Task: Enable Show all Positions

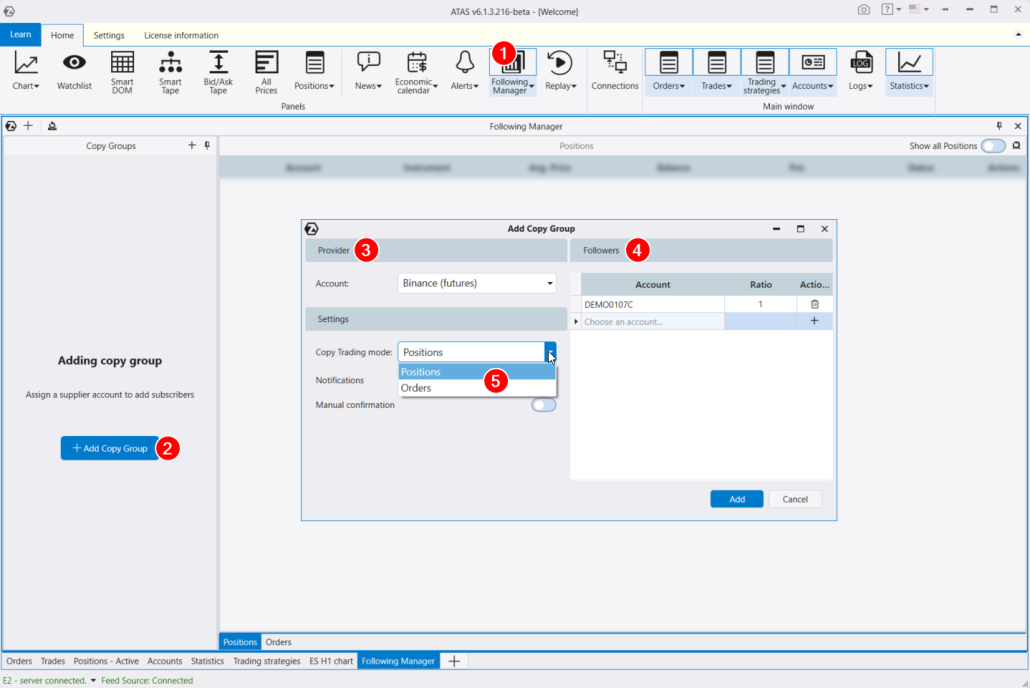Action: [993, 145]
